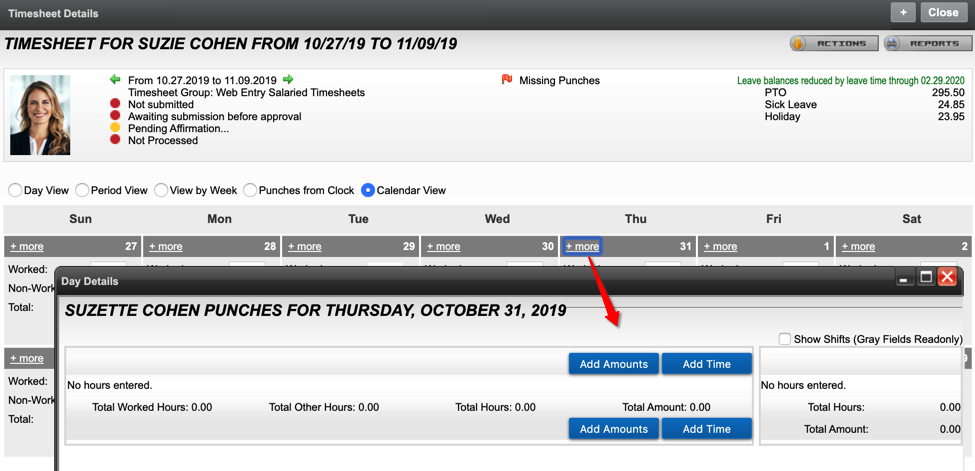Select View by Week radio button

click(161, 190)
